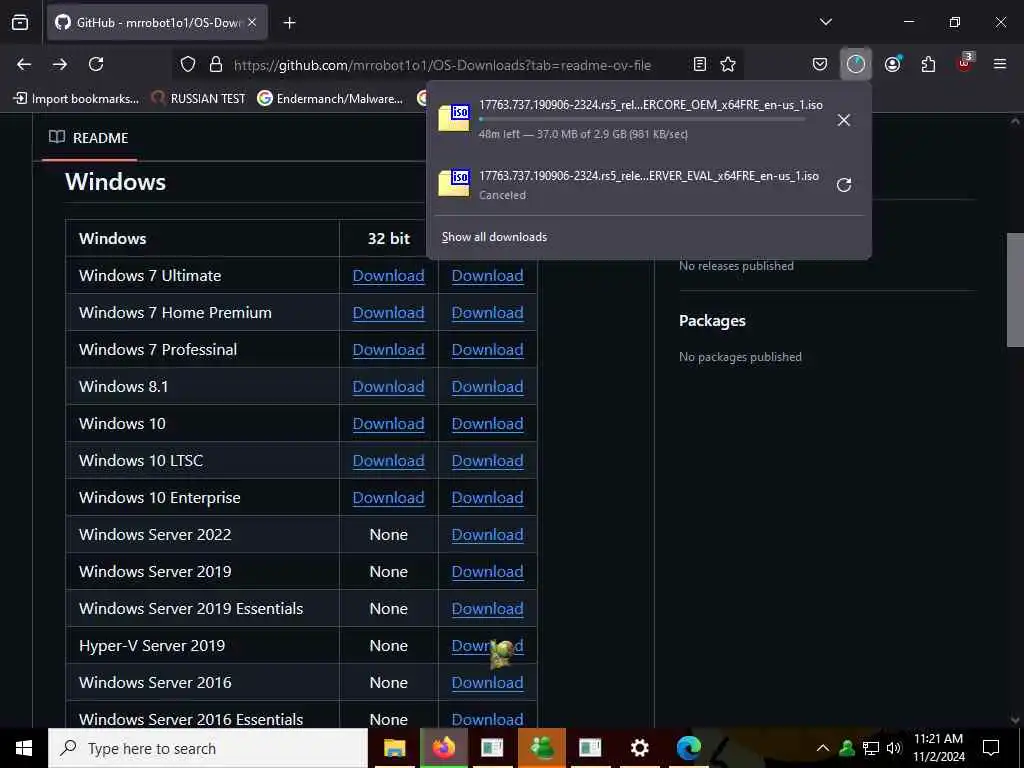Download Windows 7 Professinal 32 bit
This screenshot has width=1024, height=768.
pyautogui.click(x=389, y=349)
